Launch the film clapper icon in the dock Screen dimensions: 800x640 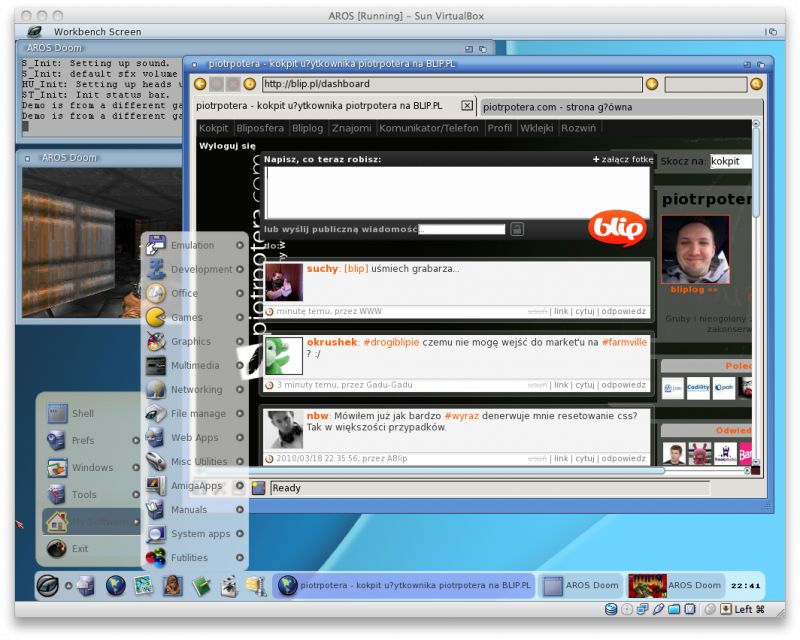(229, 586)
